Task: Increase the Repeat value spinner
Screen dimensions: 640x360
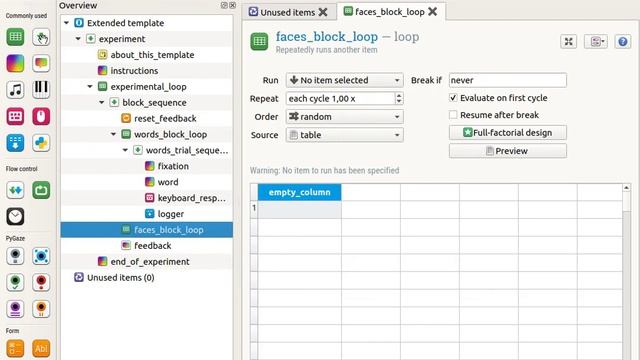Action: pos(399,95)
